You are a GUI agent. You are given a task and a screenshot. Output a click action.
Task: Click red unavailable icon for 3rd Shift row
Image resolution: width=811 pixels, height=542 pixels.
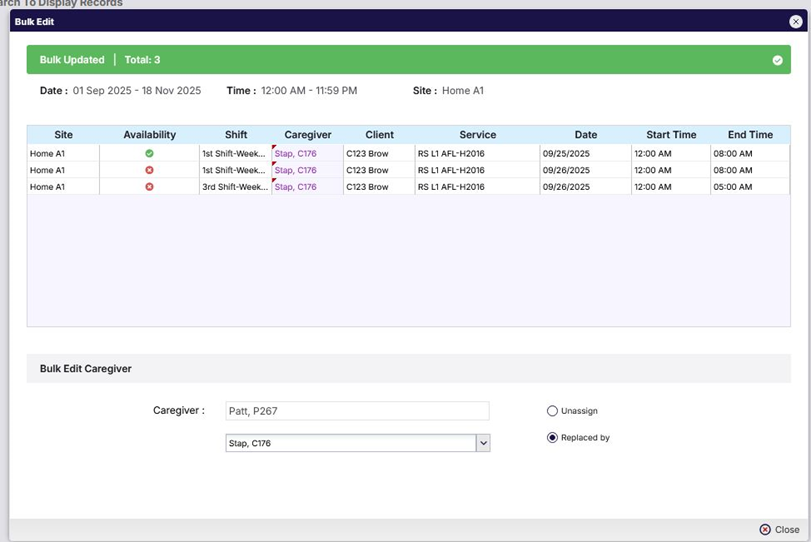149,187
